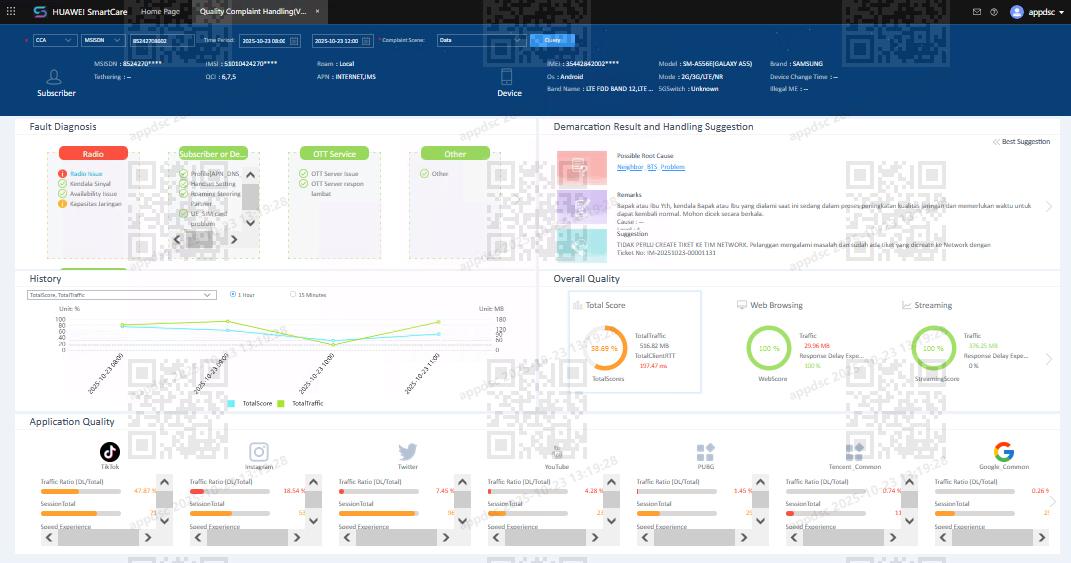Click the HUAWEI SmartCare logo
The image size is (1071, 563).
point(80,12)
